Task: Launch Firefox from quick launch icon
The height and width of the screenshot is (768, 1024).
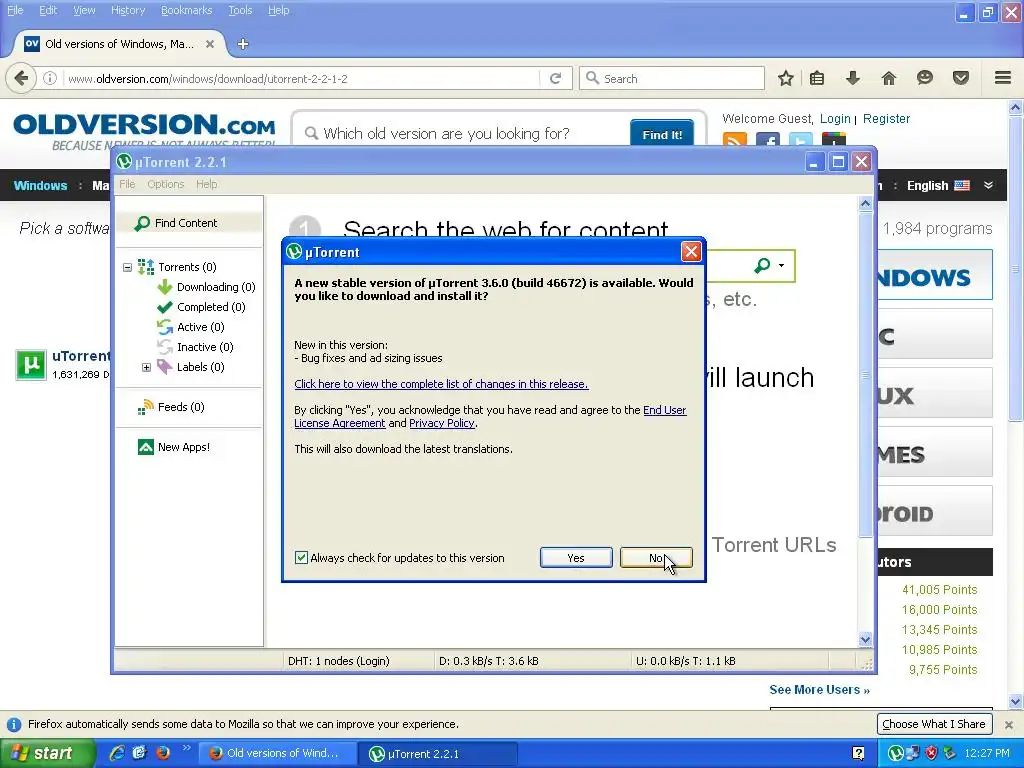Action: click(163, 753)
